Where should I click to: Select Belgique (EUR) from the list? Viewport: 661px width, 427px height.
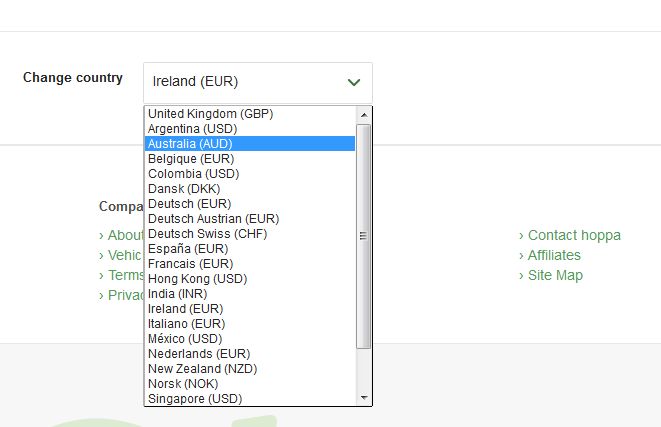[250, 159]
